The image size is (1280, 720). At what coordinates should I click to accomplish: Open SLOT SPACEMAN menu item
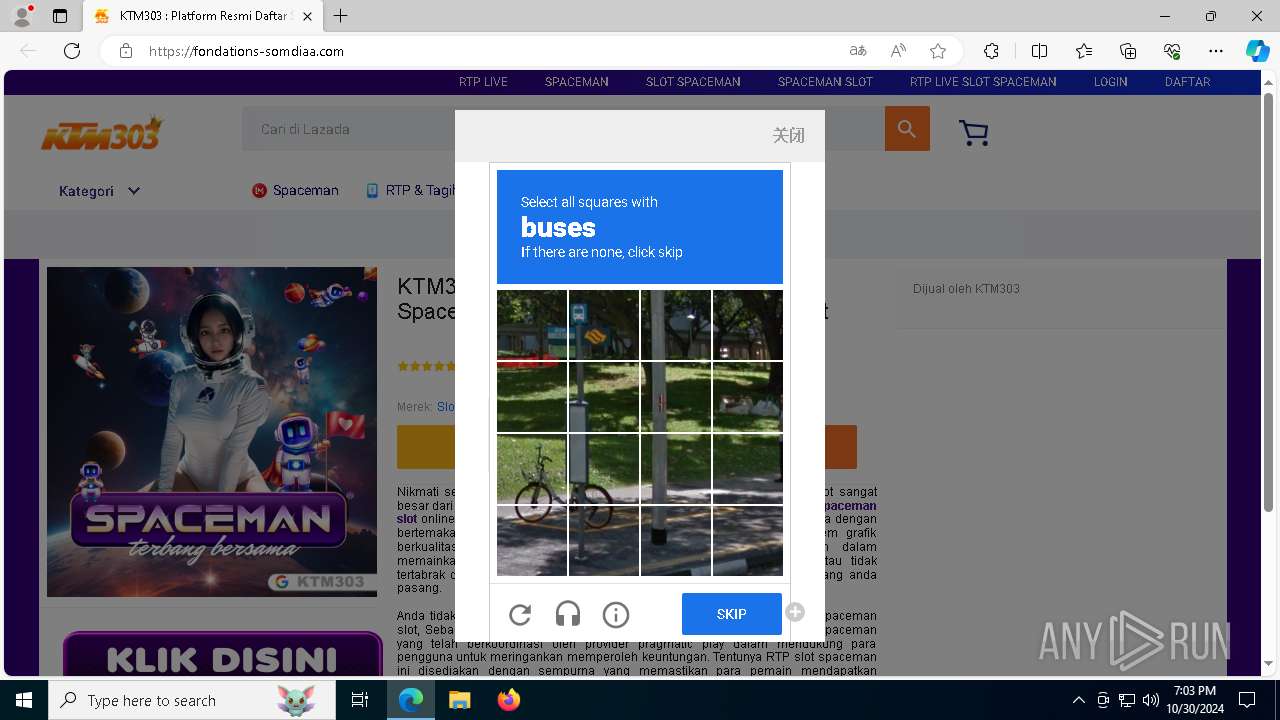click(x=693, y=82)
